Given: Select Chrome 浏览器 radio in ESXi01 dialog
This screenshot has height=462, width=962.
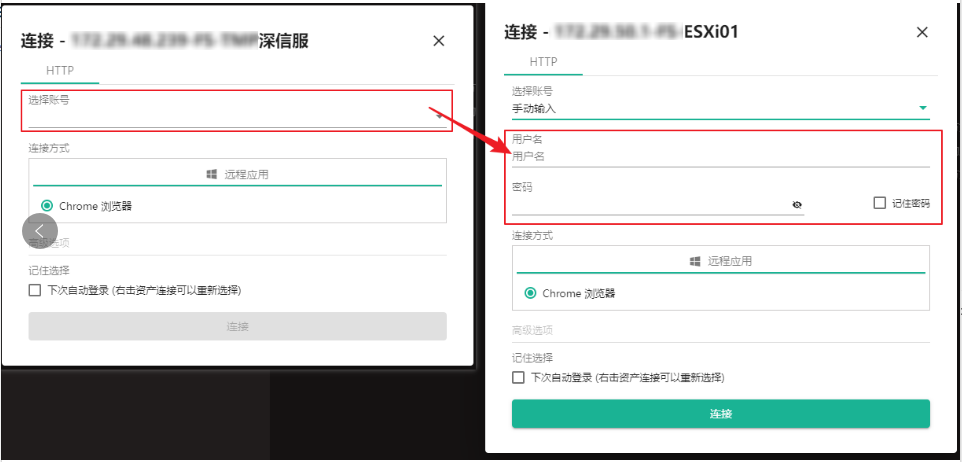Looking at the screenshot, I should [530, 293].
